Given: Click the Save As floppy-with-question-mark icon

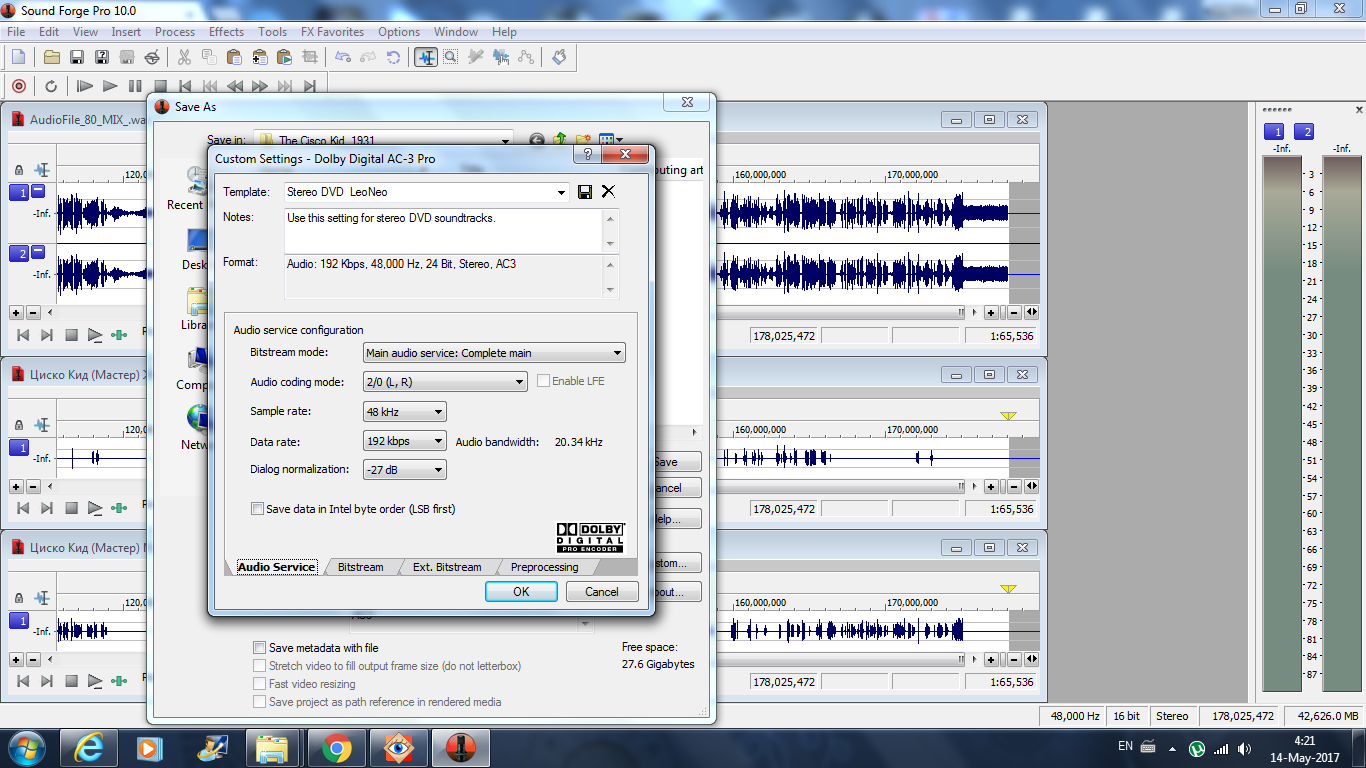Looking at the screenshot, I should tap(102, 57).
